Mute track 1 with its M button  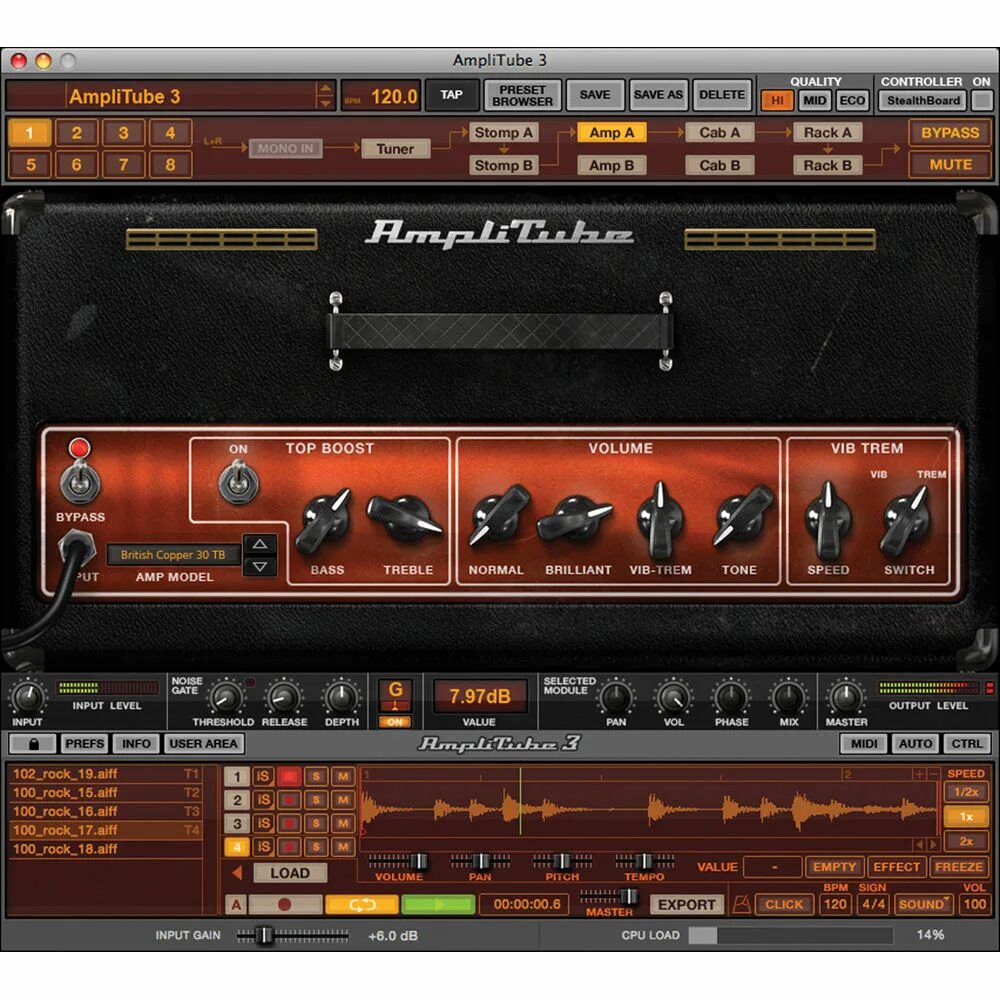[x=343, y=777]
